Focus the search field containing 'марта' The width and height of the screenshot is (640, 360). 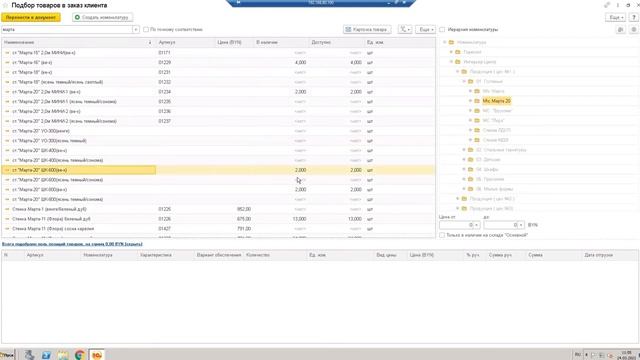tap(67, 29)
